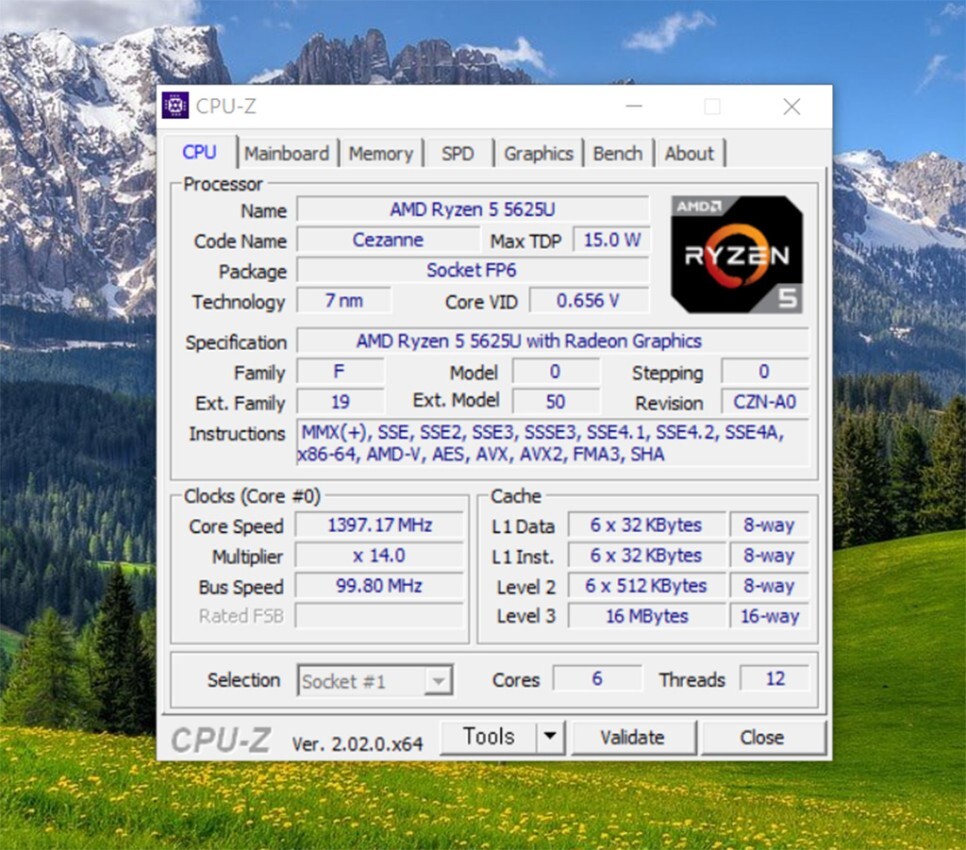Click the Specification field with Radeon Graphics

(553, 341)
